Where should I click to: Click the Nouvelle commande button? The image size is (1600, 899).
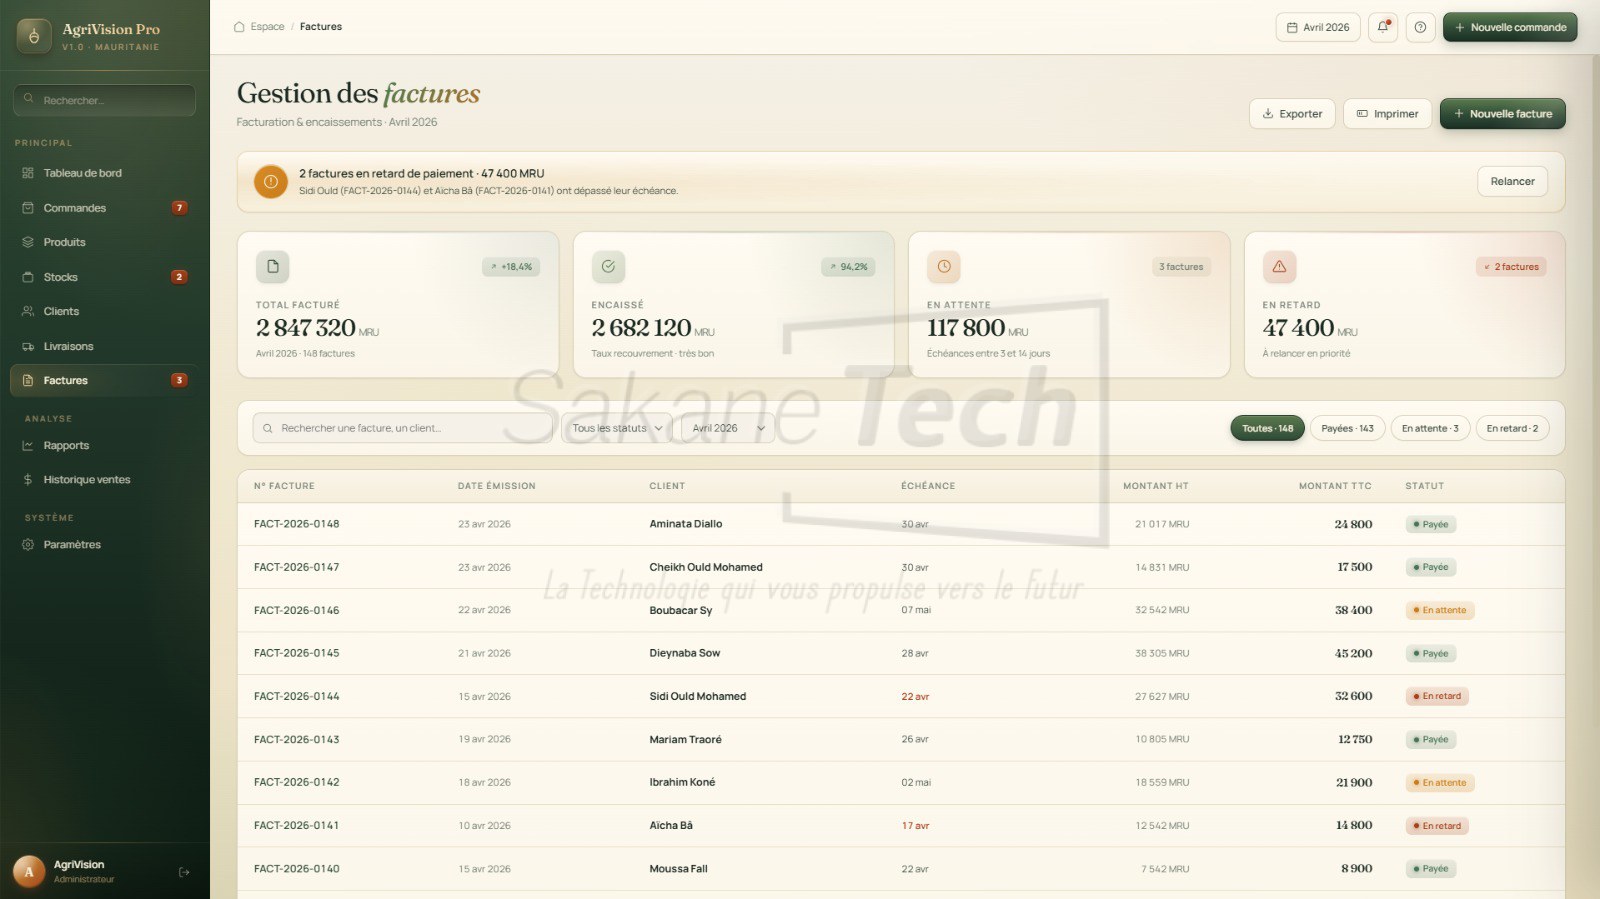pyautogui.click(x=1510, y=27)
